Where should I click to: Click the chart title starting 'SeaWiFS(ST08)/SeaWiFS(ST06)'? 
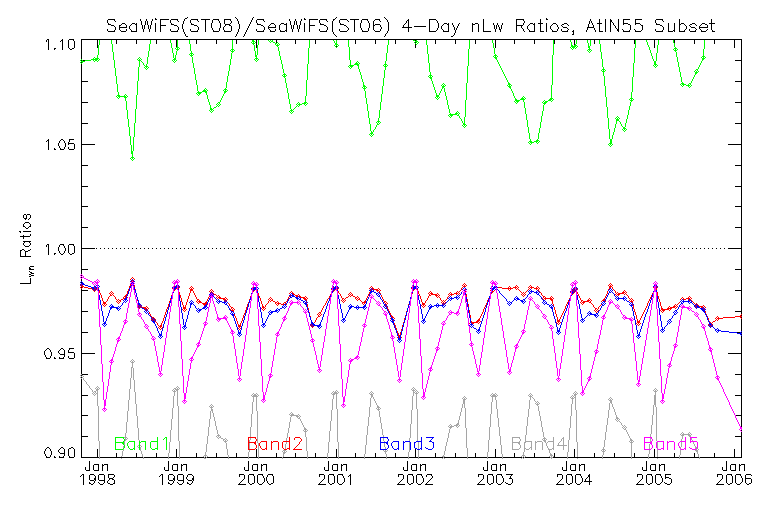410,25
